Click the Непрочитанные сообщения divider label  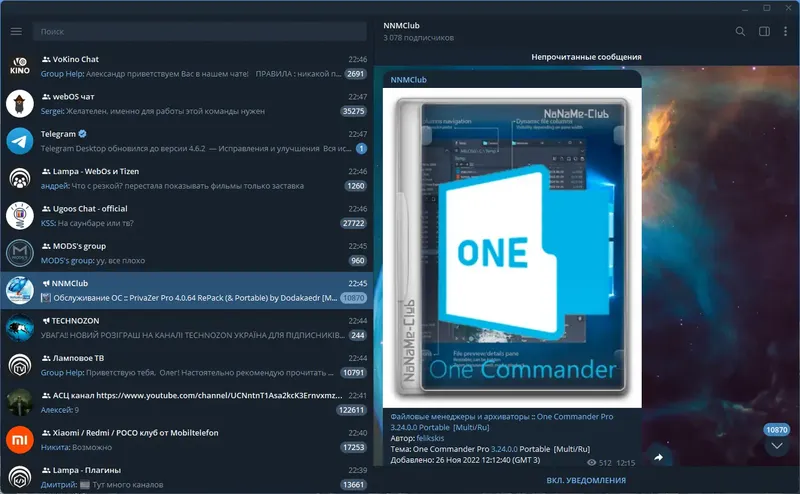point(586,57)
